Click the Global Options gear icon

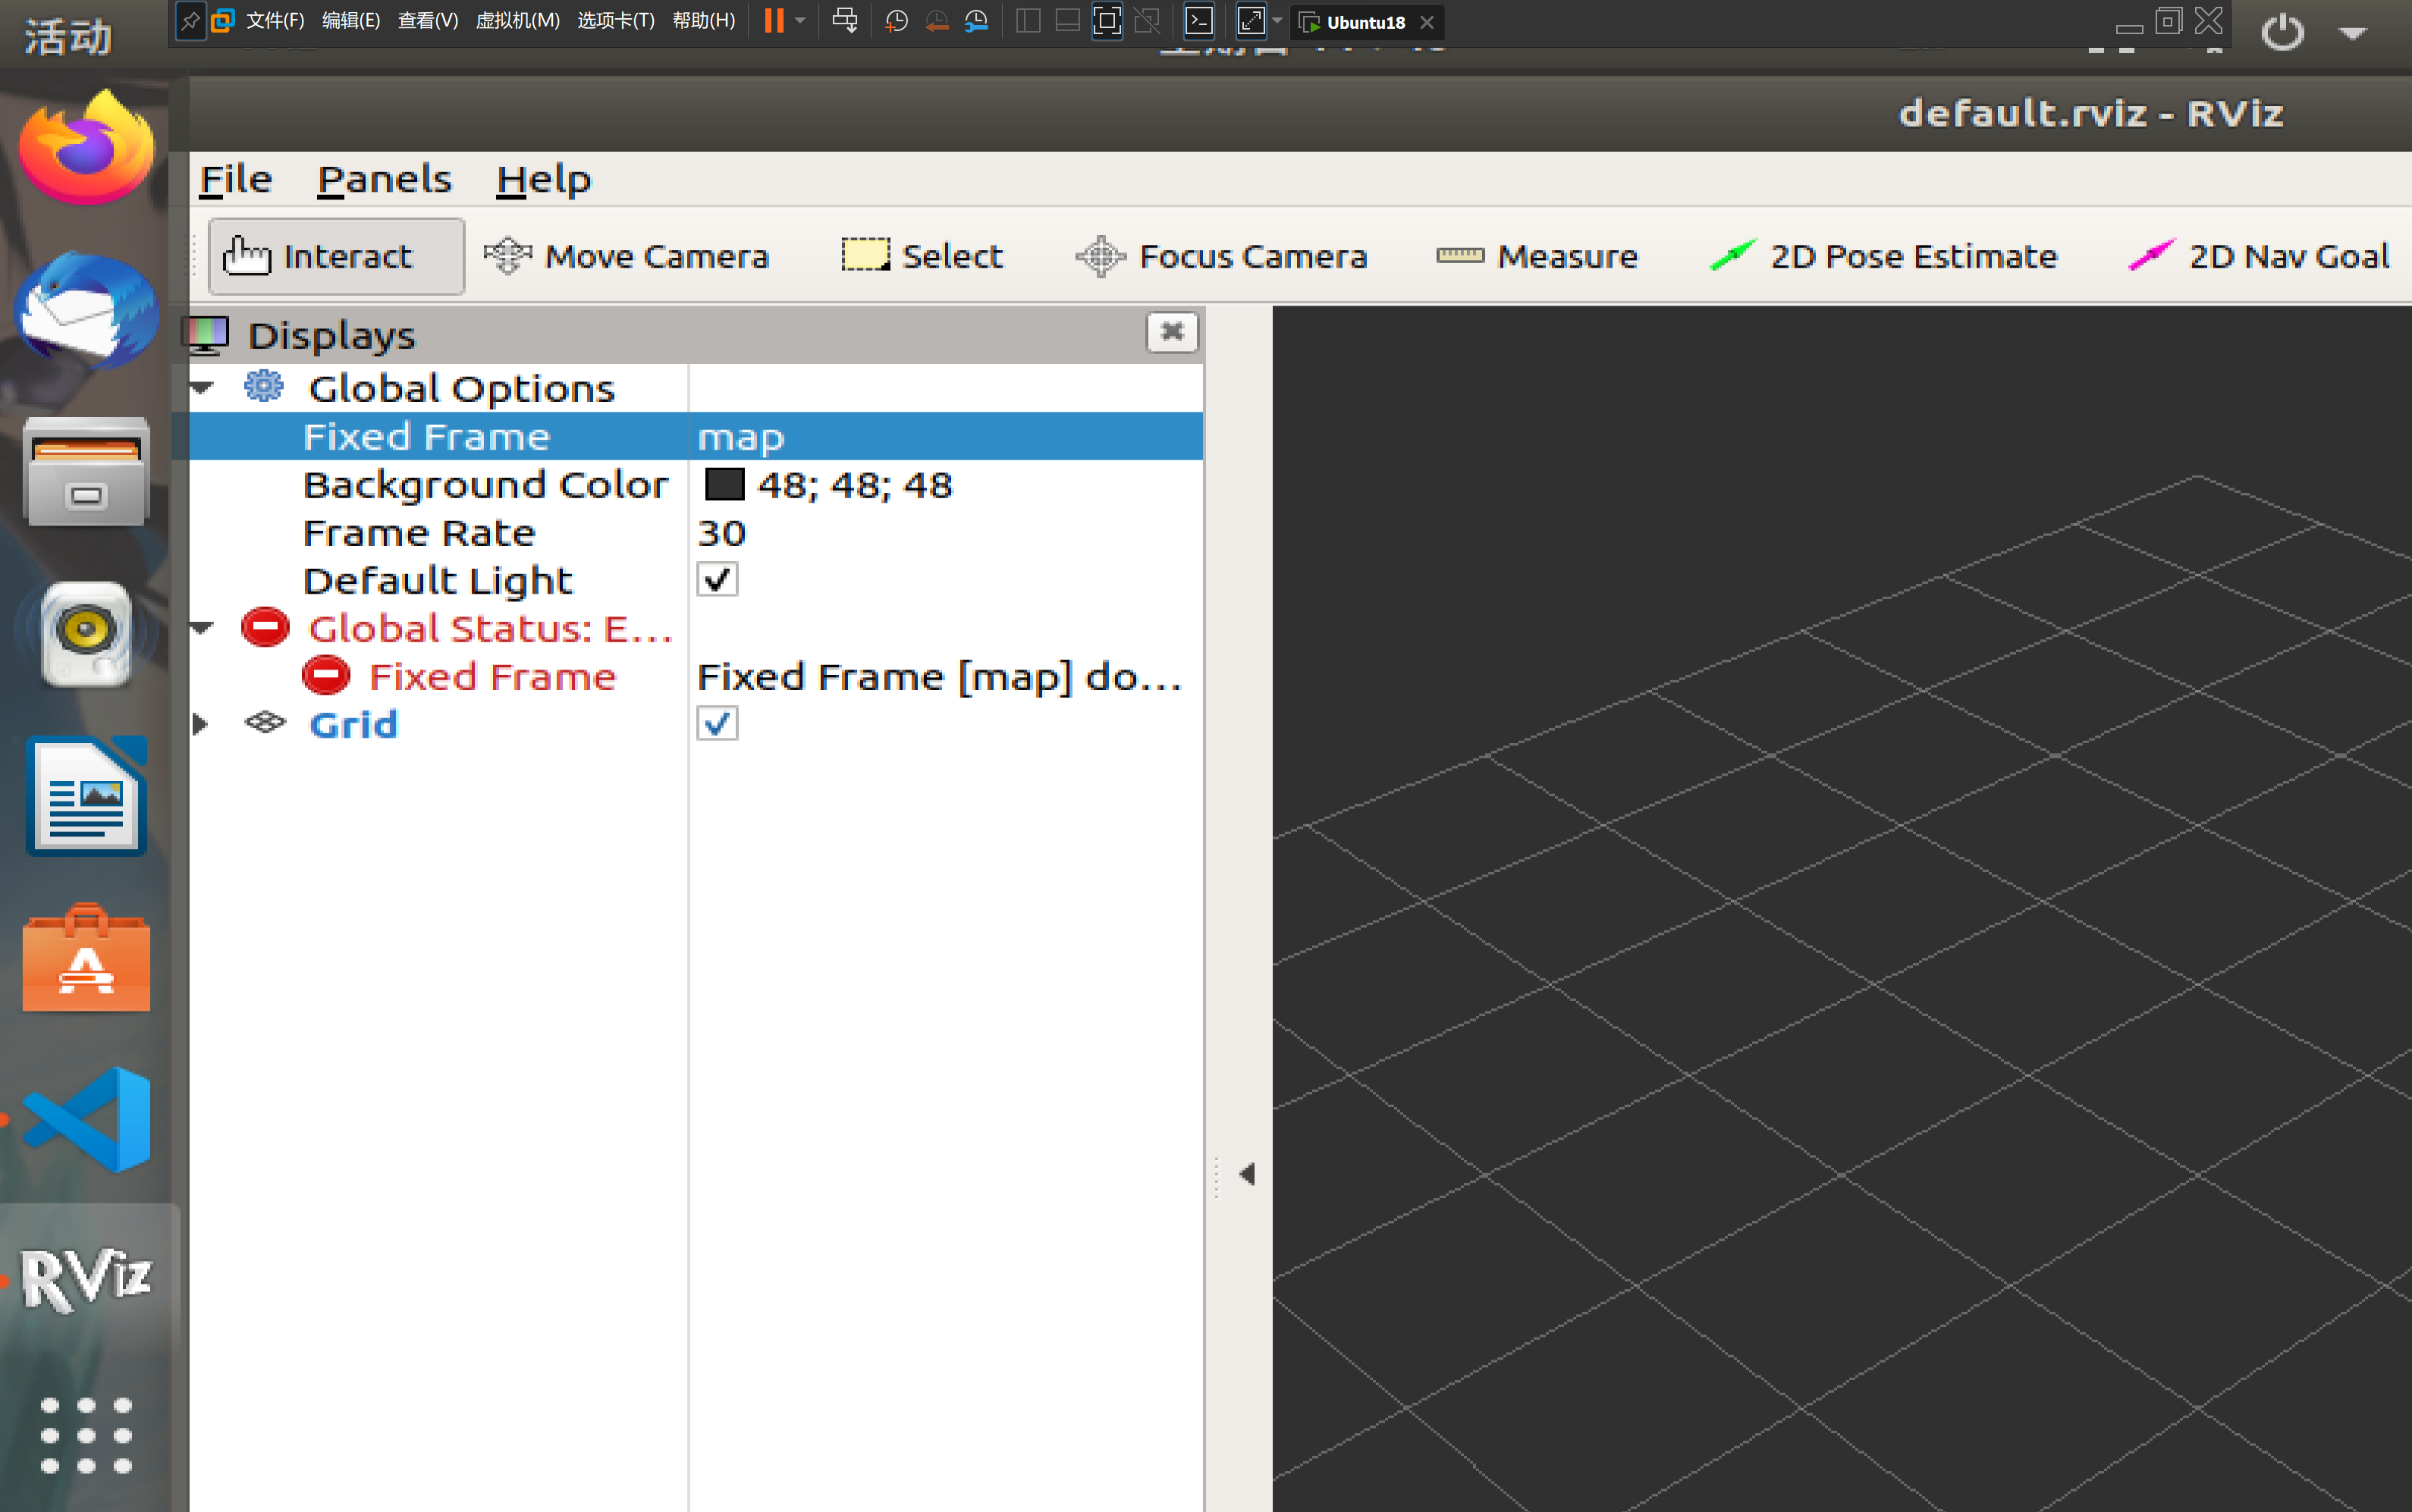point(264,386)
